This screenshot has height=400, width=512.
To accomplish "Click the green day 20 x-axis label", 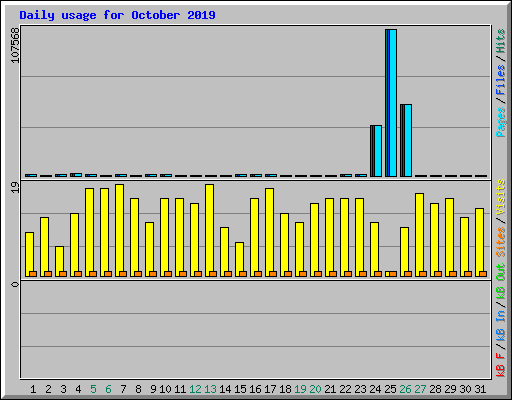I will point(315,389).
